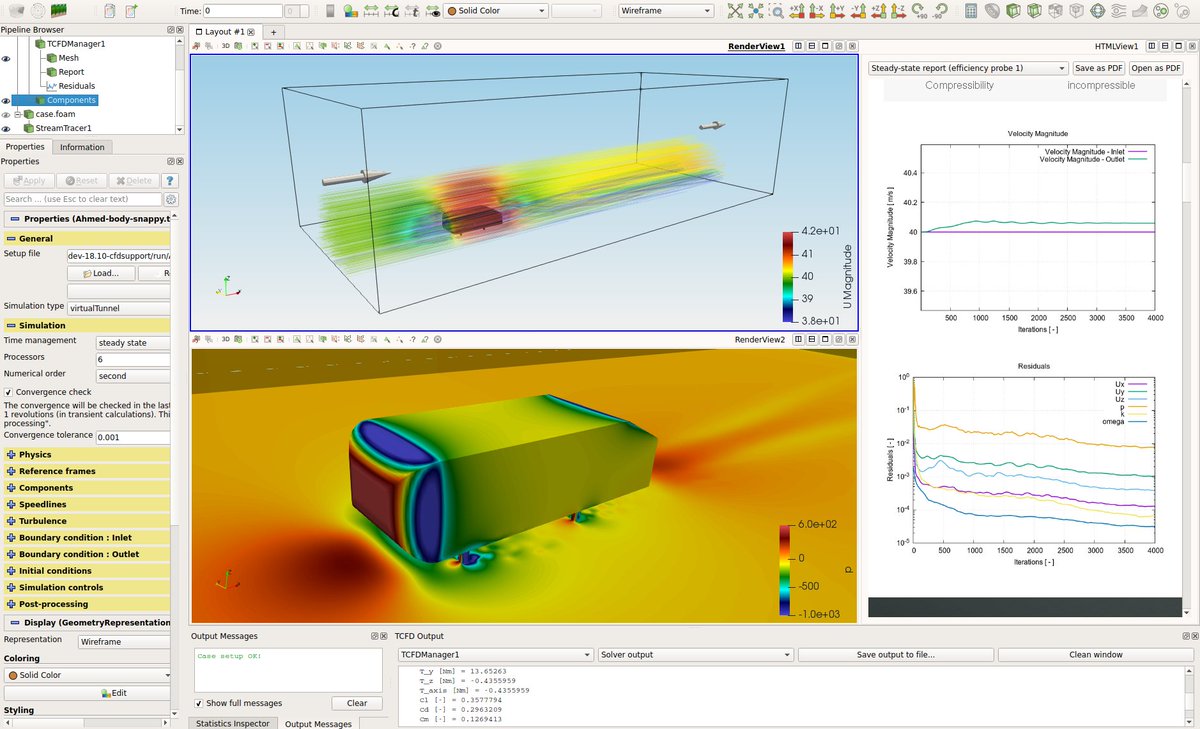Toggle visibility eye for Mesh
Screen dimensions: 1200x729
click(7, 58)
